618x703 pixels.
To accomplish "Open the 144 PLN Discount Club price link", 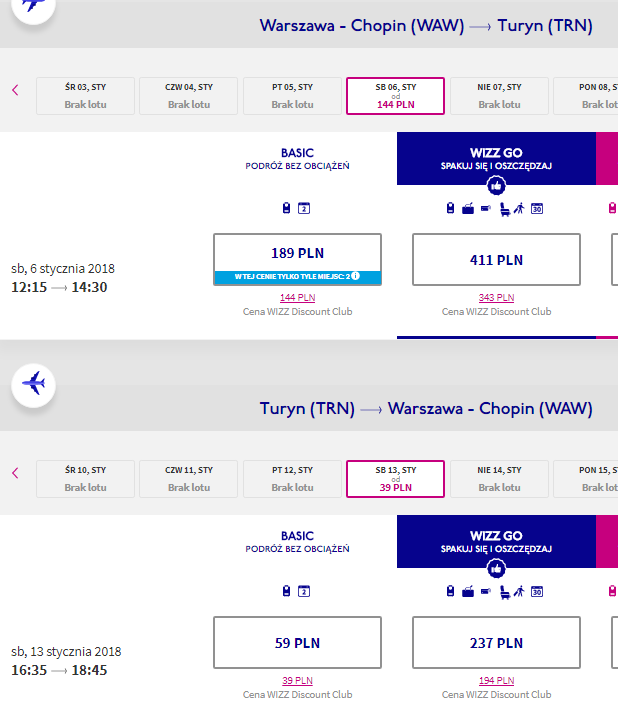I will tap(297, 297).
